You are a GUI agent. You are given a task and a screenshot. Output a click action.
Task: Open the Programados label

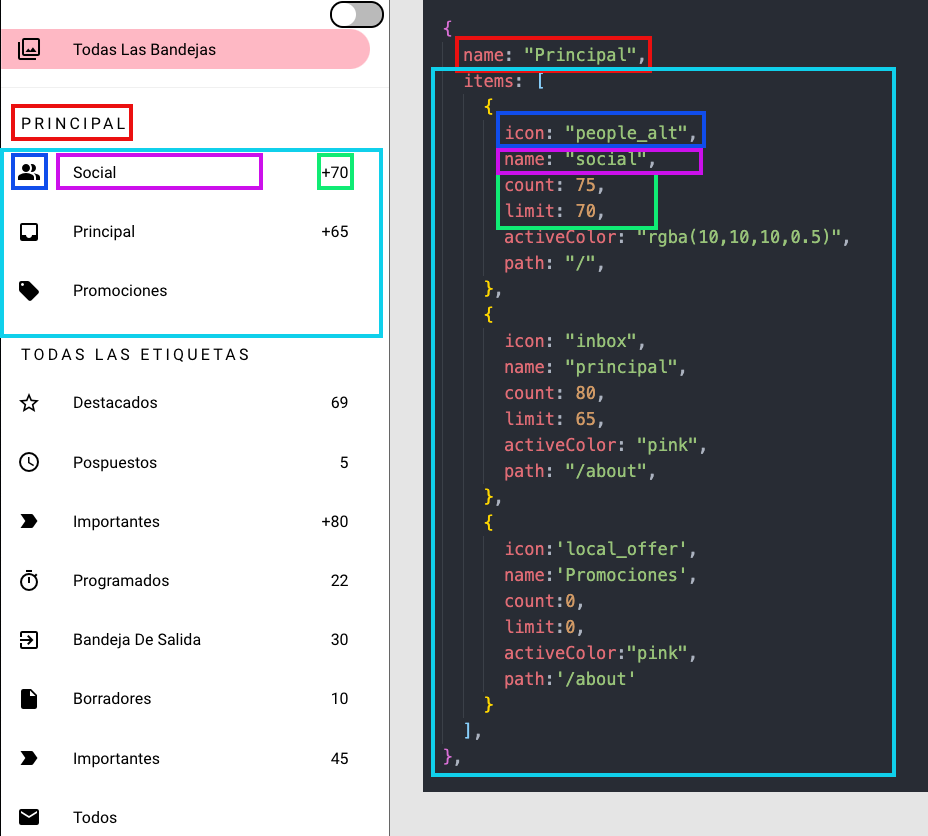point(121,581)
